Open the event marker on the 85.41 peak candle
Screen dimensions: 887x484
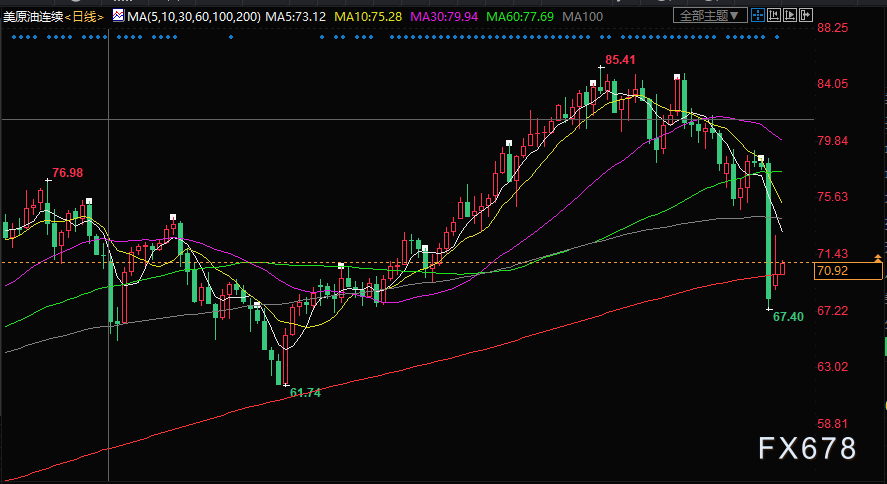coord(593,83)
